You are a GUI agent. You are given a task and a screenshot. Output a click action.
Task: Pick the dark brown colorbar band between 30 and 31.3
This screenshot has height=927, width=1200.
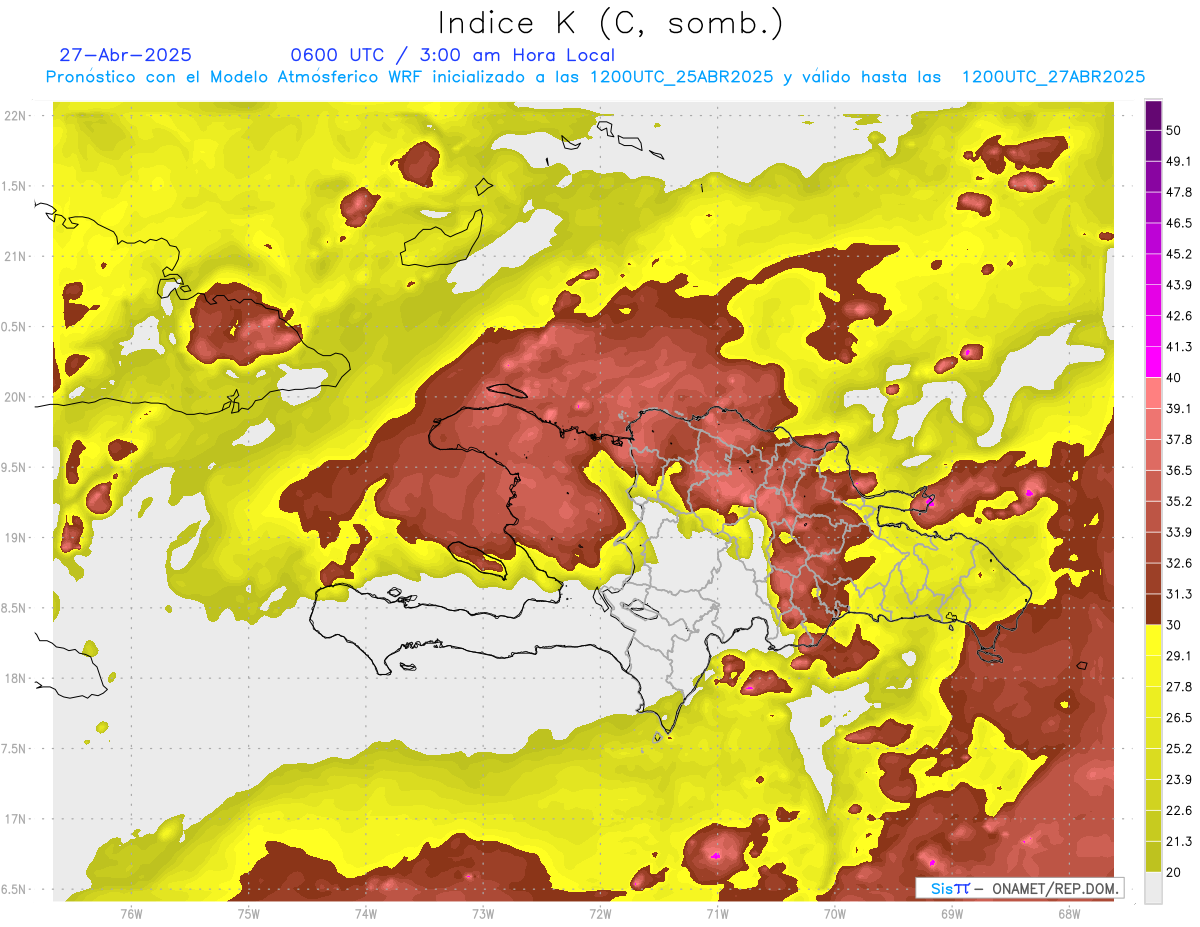coord(1153,610)
